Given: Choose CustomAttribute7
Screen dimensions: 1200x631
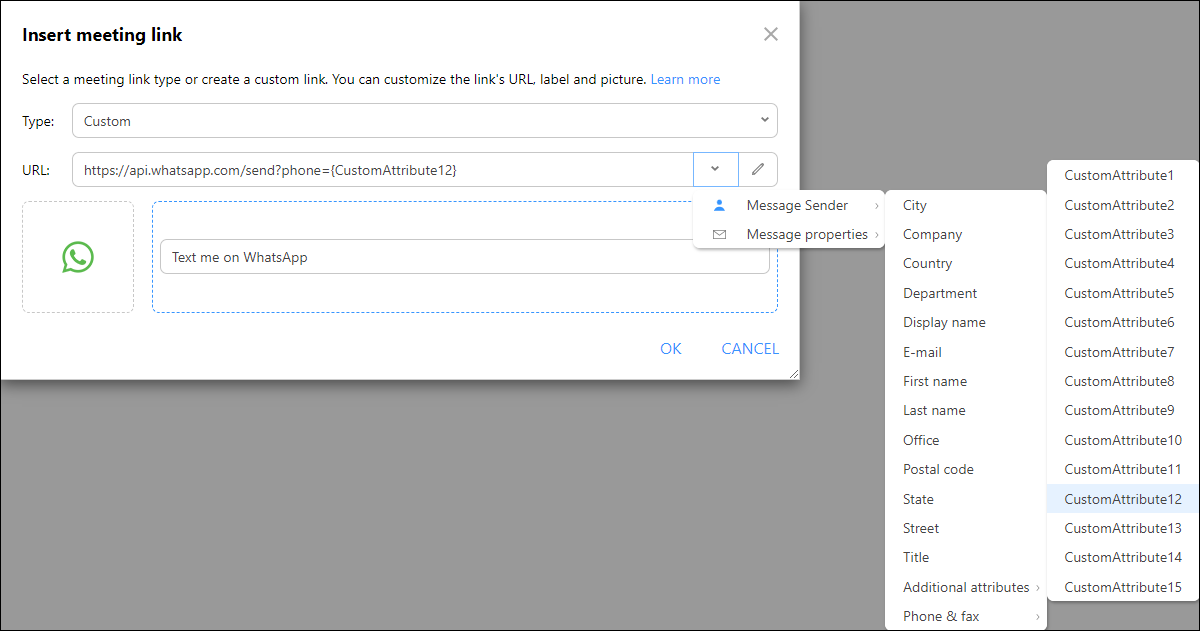Looking at the screenshot, I should [x=1123, y=352].
